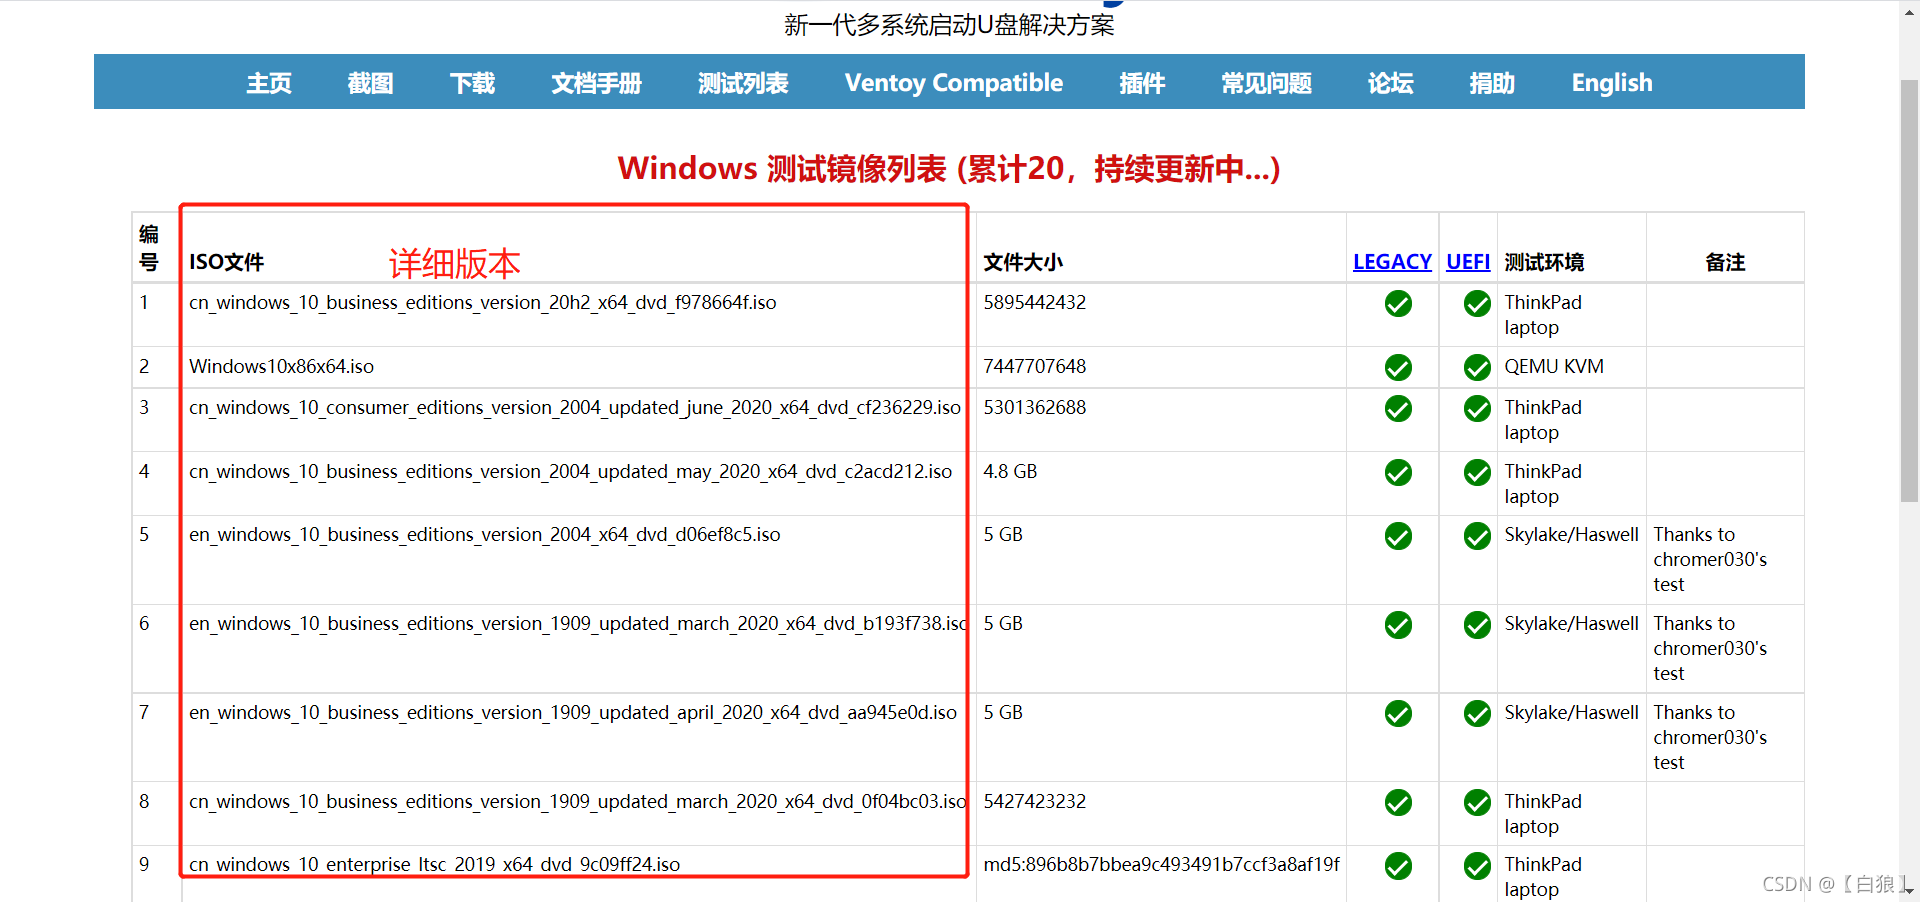
Task: Click LEGACY checkmark for row 9
Action: coord(1398,866)
